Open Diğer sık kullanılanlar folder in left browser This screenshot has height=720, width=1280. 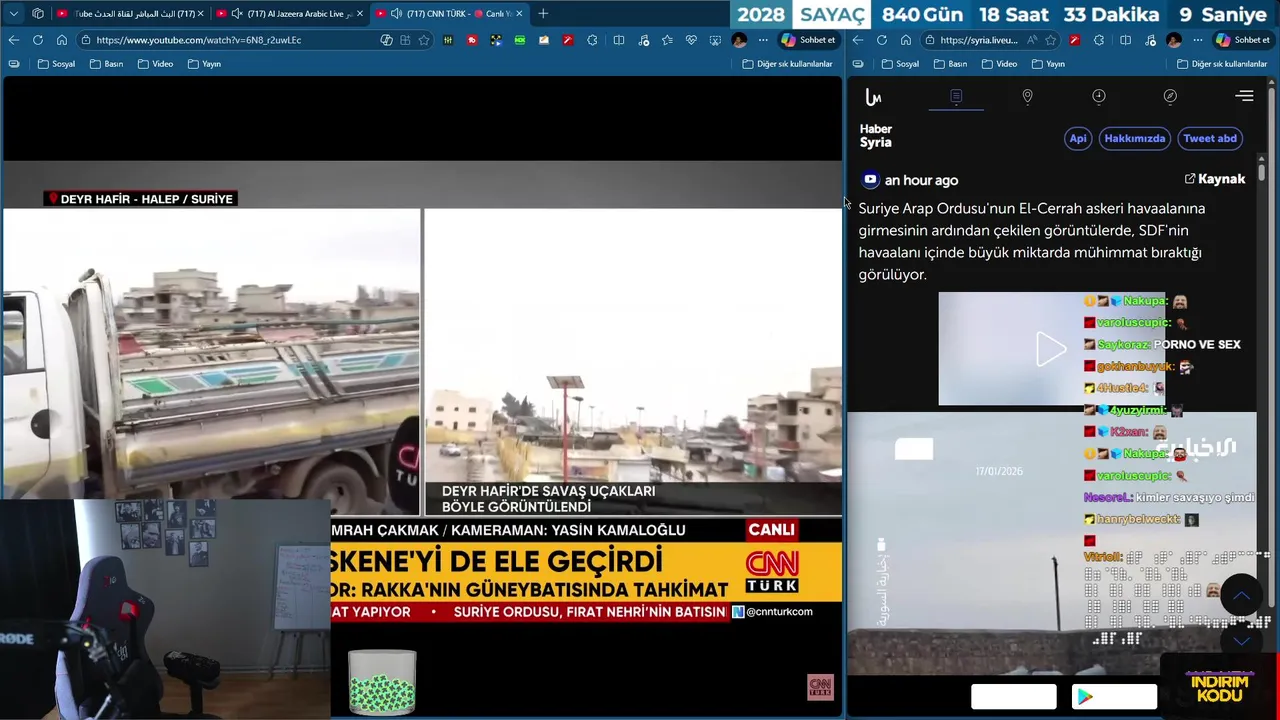[787, 64]
